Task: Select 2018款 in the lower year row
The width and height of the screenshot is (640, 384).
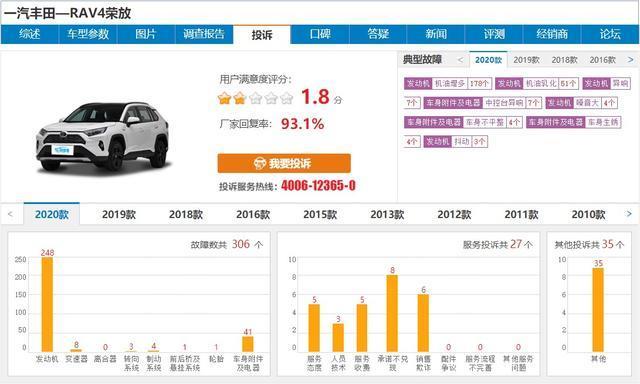Action: point(186,214)
